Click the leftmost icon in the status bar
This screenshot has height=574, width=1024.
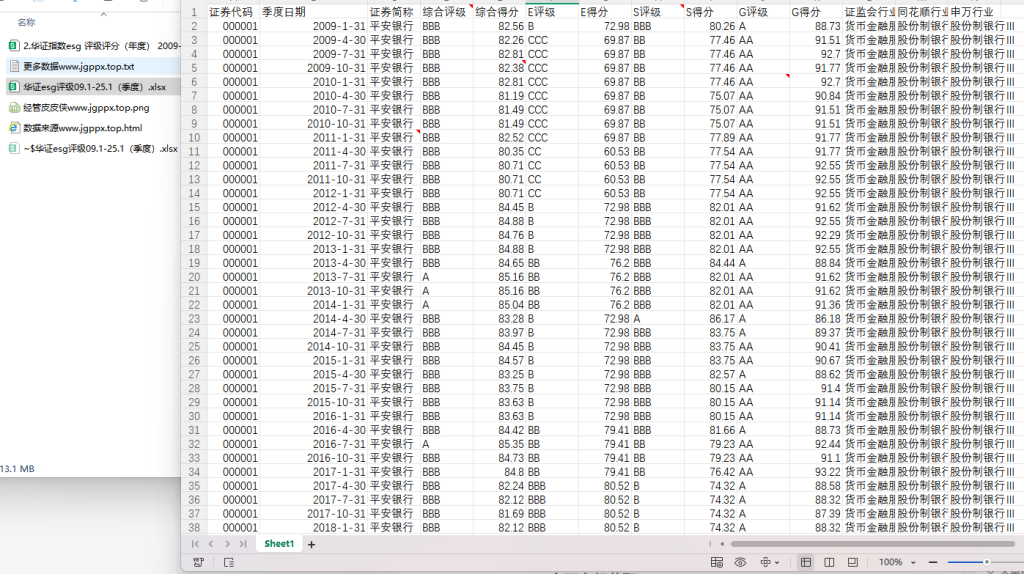click(x=199, y=562)
